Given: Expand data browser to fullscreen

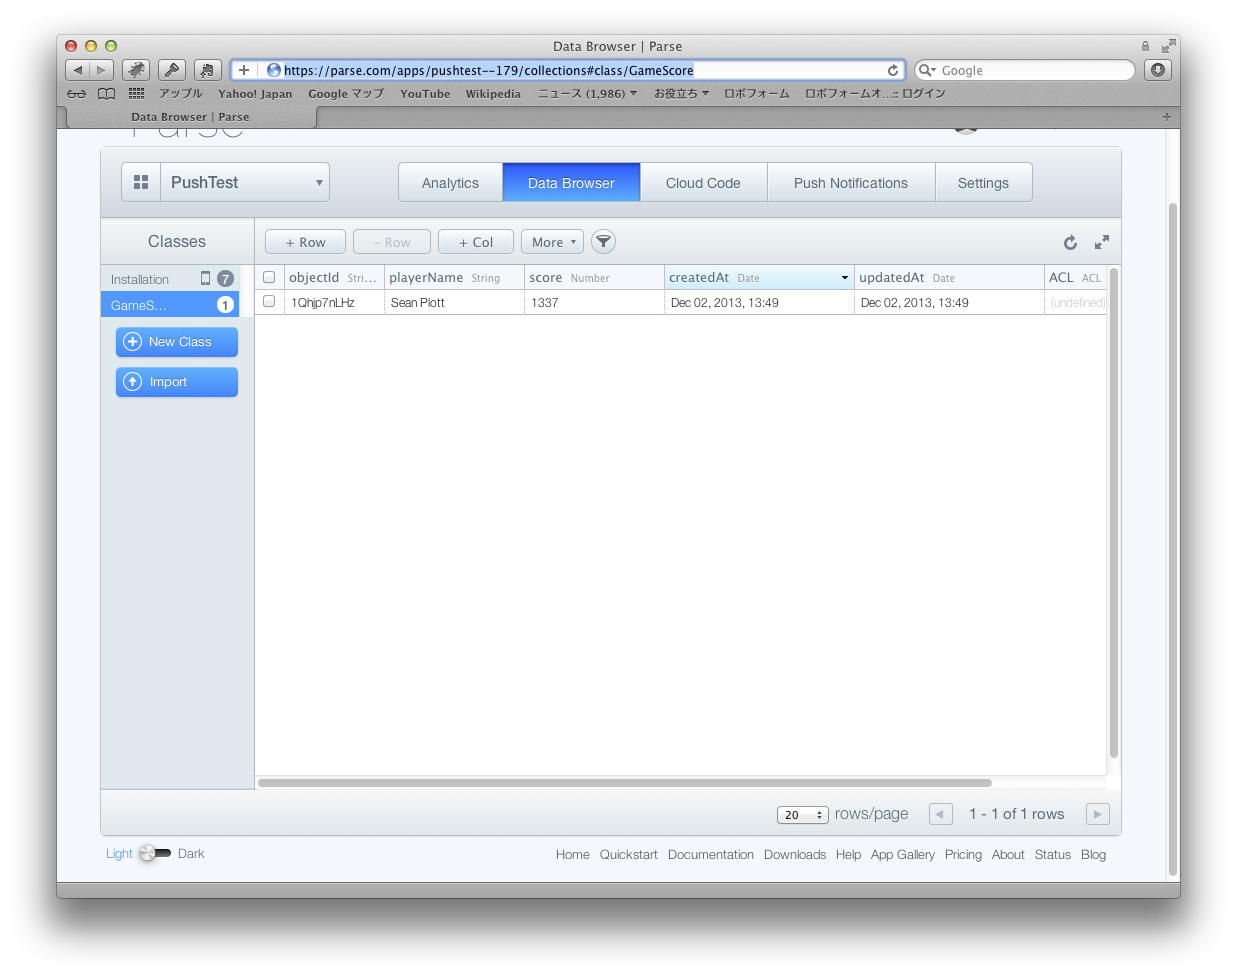Looking at the screenshot, I should click(x=1102, y=242).
